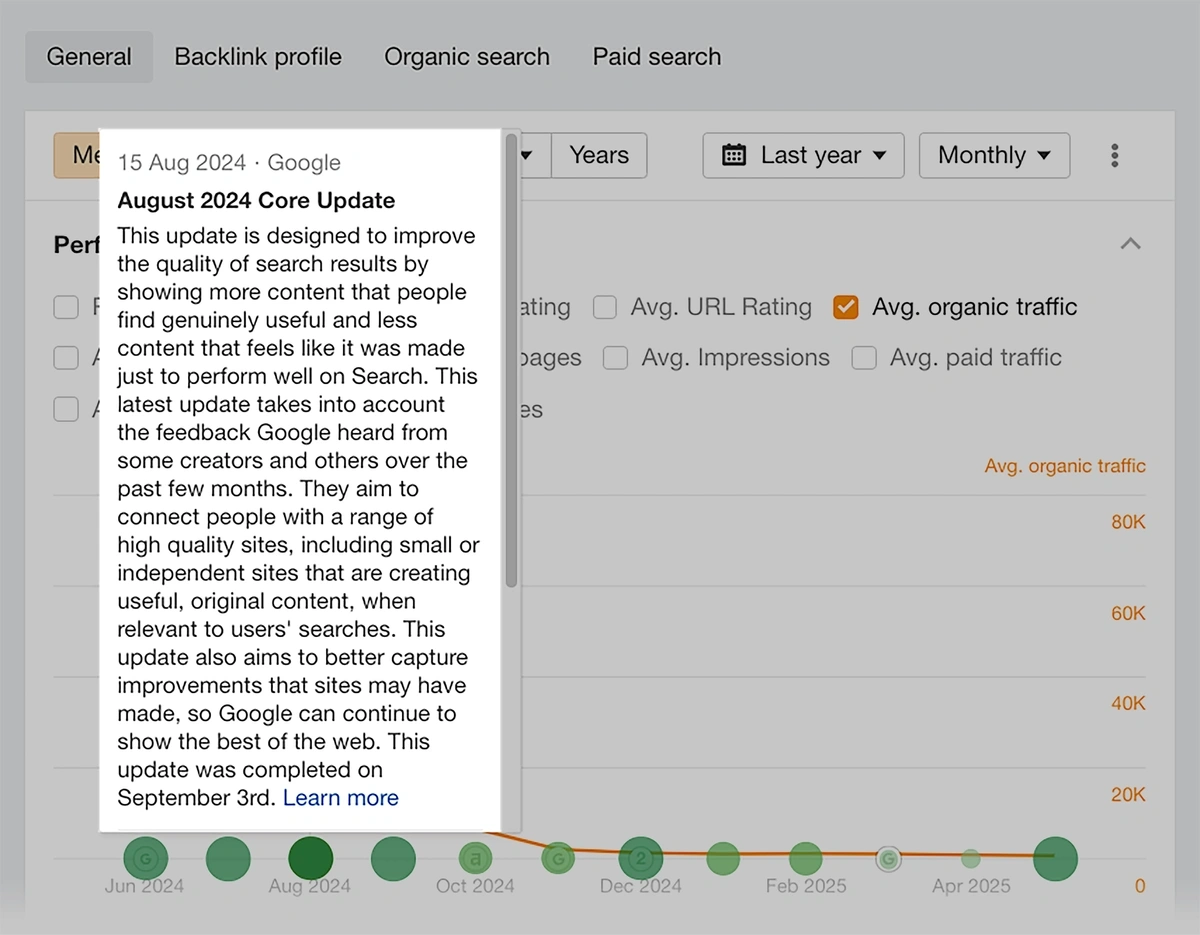Click the Aug 2024 axis label
The image size is (1200, 935).
click(310, 886)
